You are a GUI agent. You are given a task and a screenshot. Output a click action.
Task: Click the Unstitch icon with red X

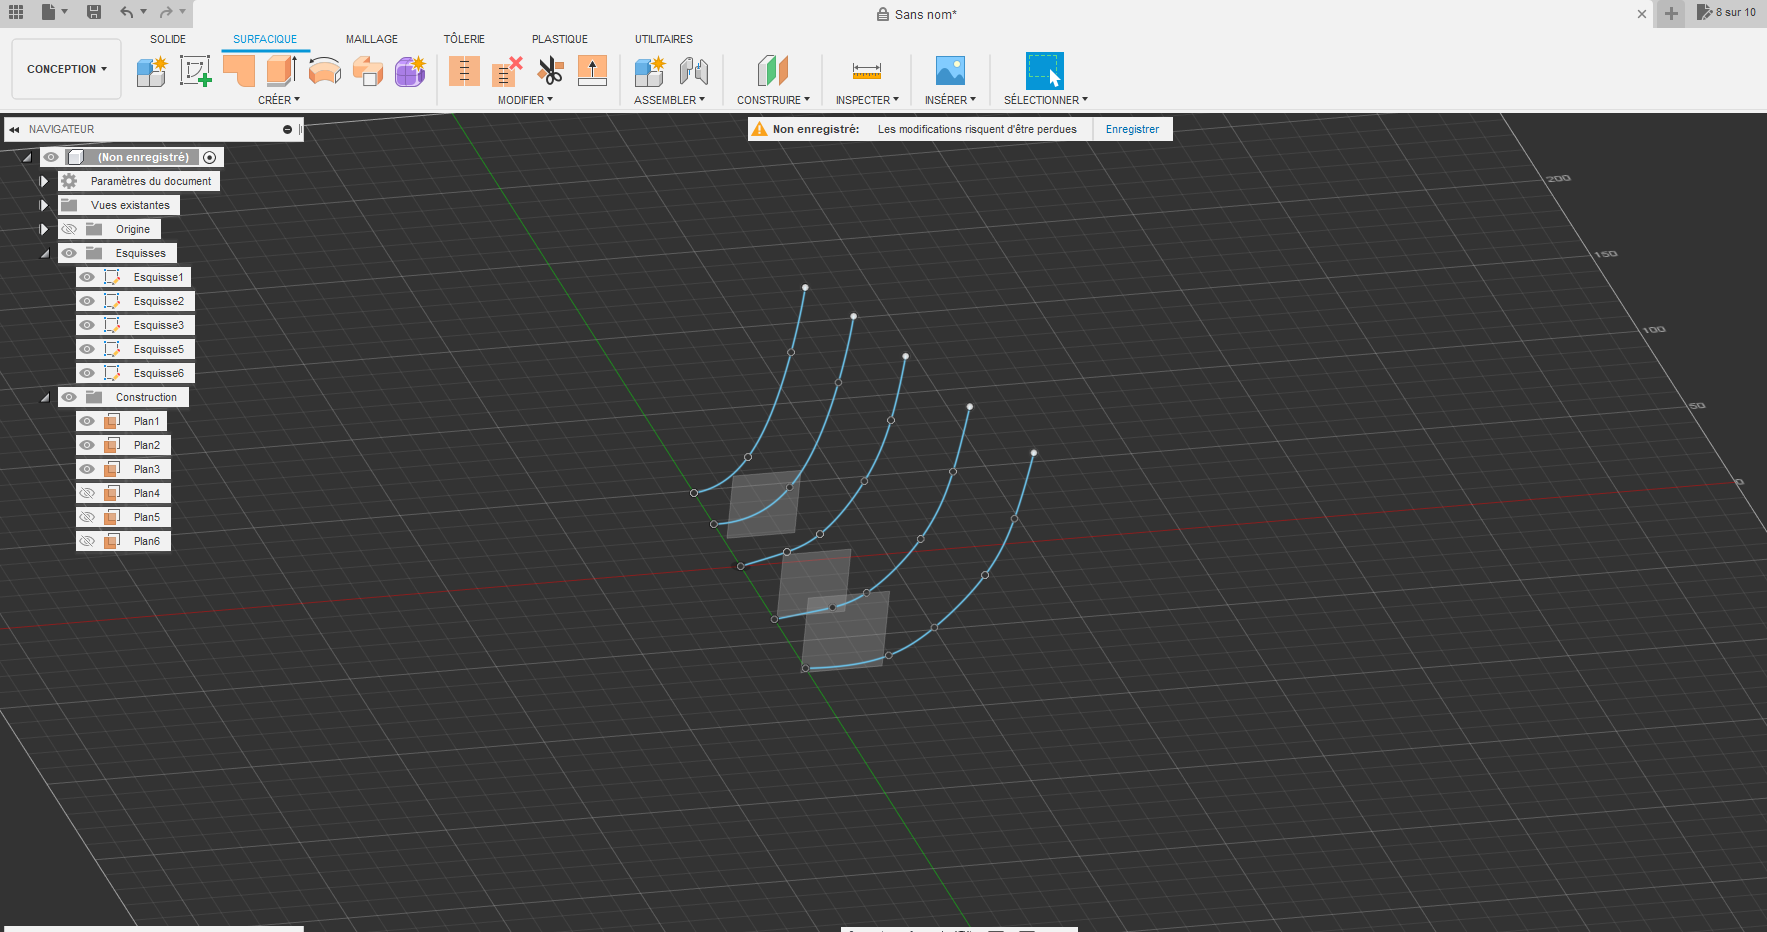[x=507, y=71]
